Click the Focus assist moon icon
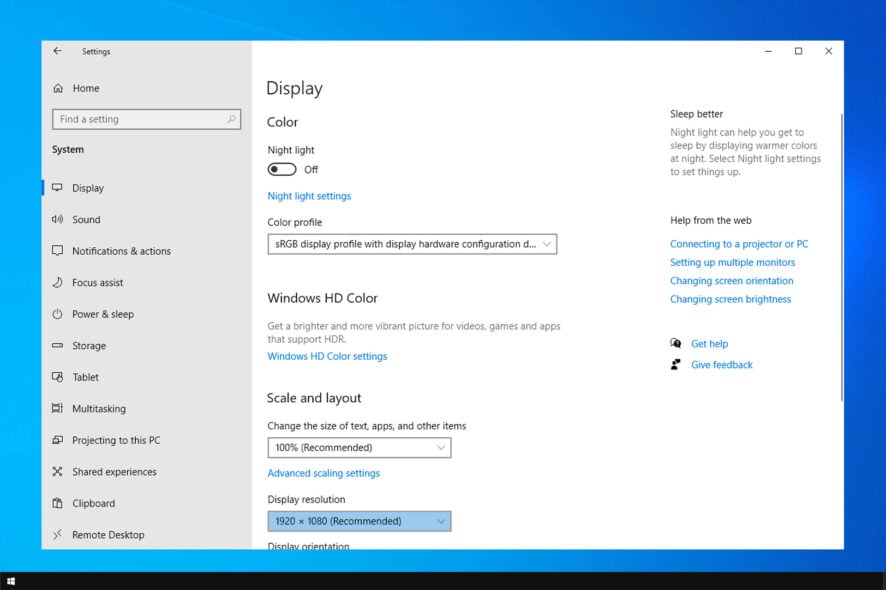 (x=57, y=282)
